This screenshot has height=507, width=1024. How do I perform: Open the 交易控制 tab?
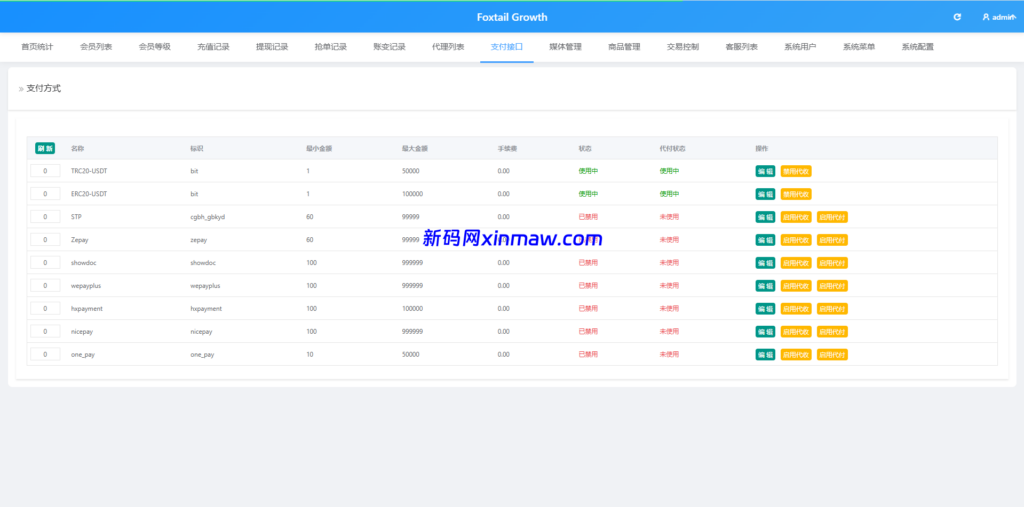pos(683,47)
